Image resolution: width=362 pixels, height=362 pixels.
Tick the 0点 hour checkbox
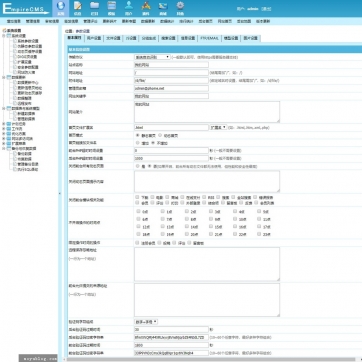138,211
